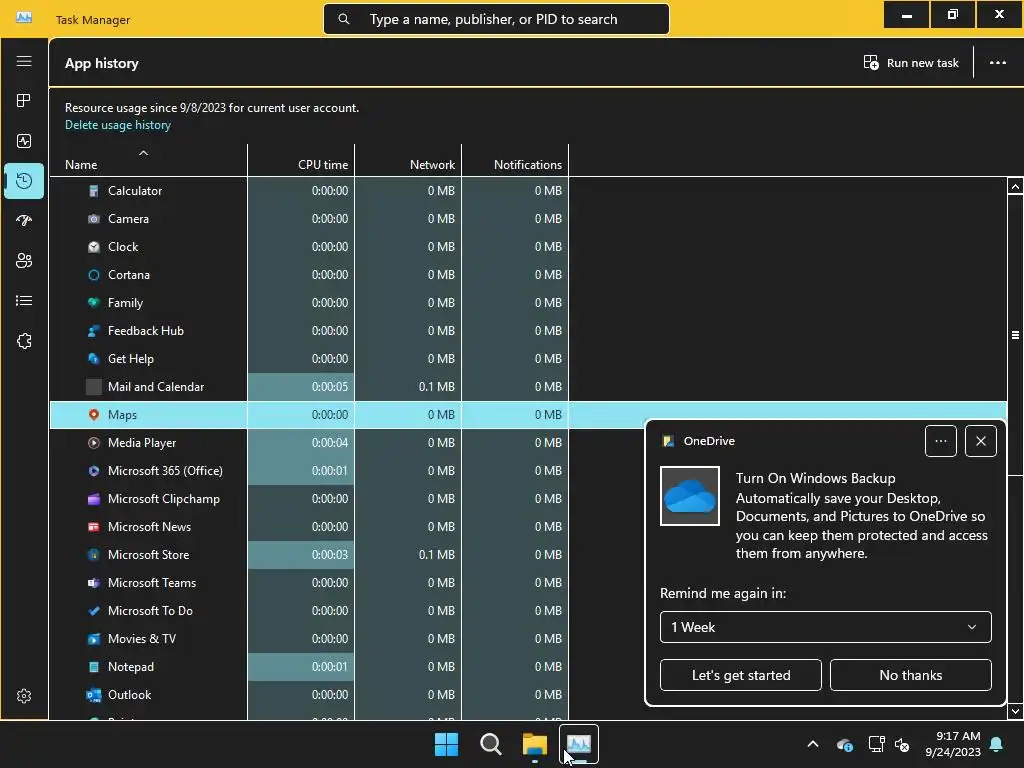Click the OneDrive cloud tray icon
Image resolution: width=1024 pixels, height=768 pixels.
[x=845, y=744]
